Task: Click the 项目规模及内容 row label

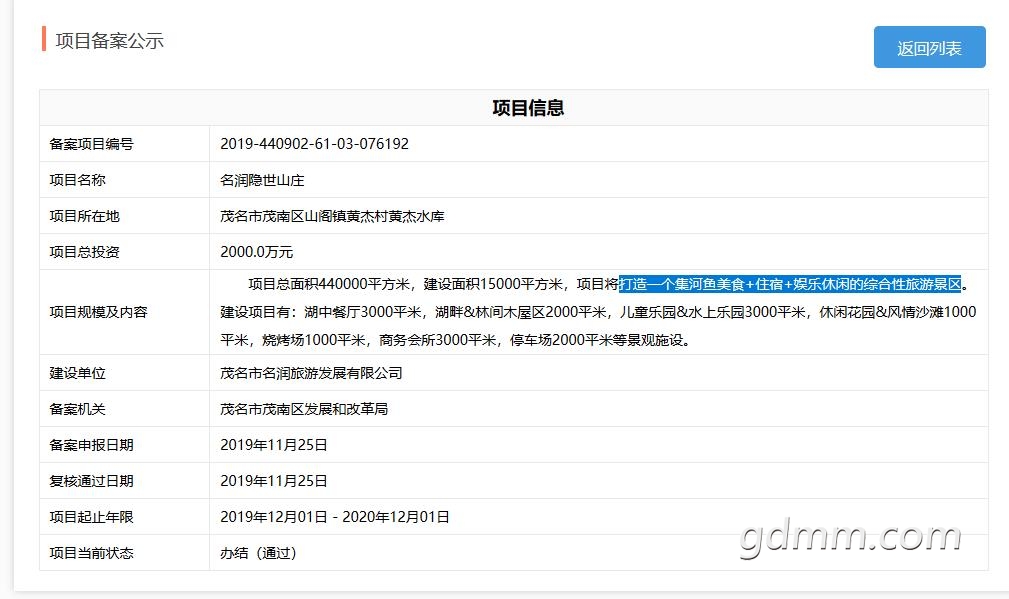Action: point(98,312)
